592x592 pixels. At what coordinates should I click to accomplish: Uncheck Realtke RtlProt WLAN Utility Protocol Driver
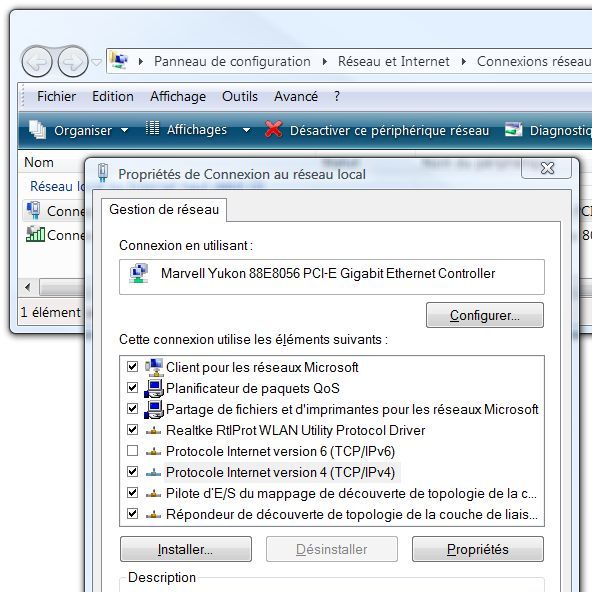[x=133, y=430]
